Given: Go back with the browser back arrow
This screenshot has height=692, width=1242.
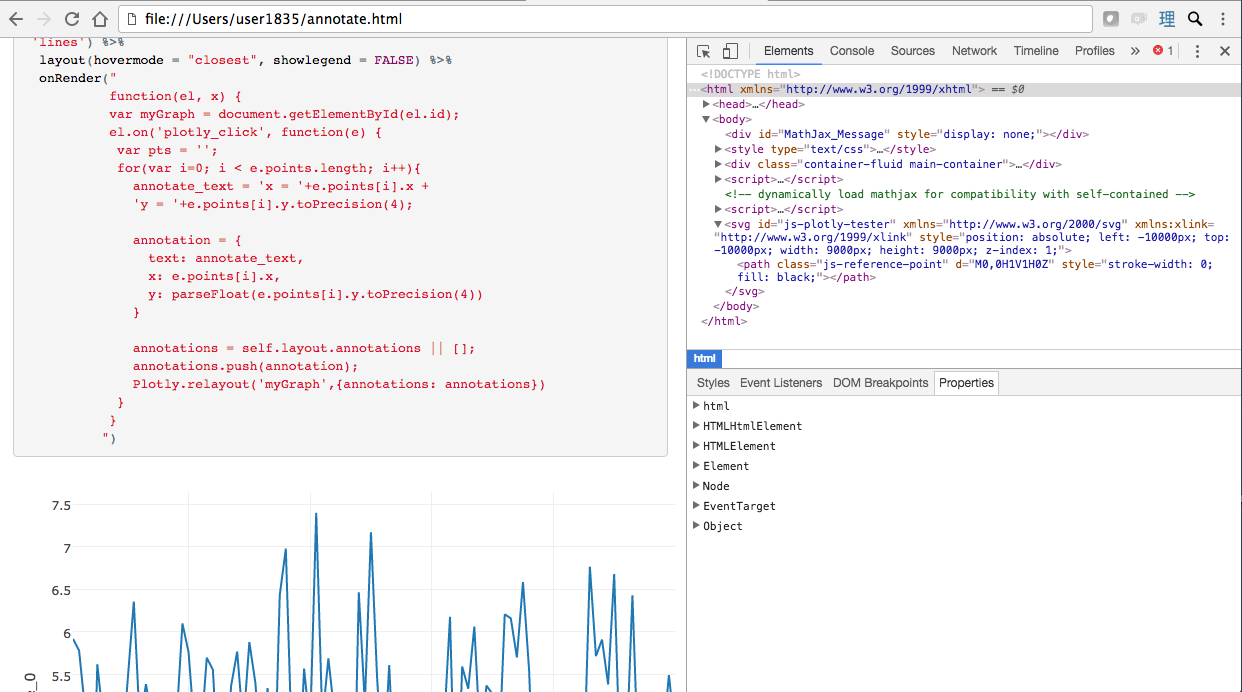Looking at the screenshot, I should (17, 19).
